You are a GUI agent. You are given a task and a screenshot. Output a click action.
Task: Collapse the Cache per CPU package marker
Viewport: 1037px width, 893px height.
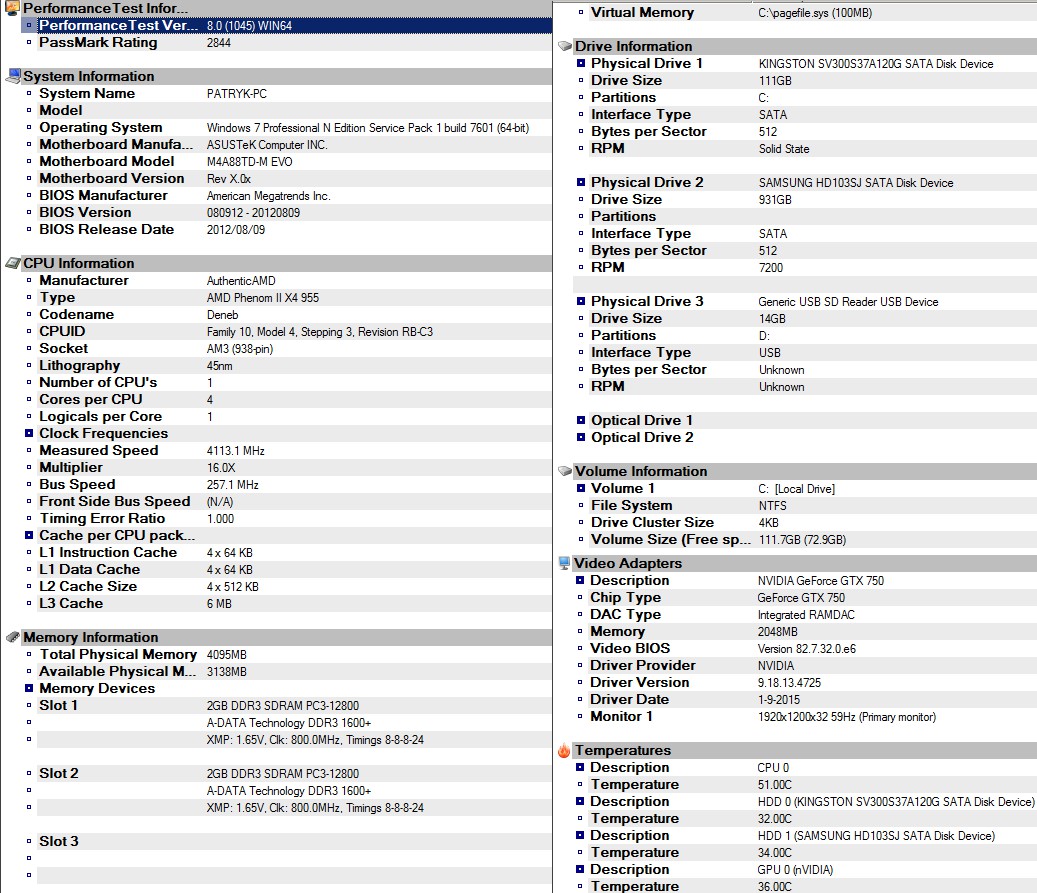pyautogui.click(x=29, y=535)
